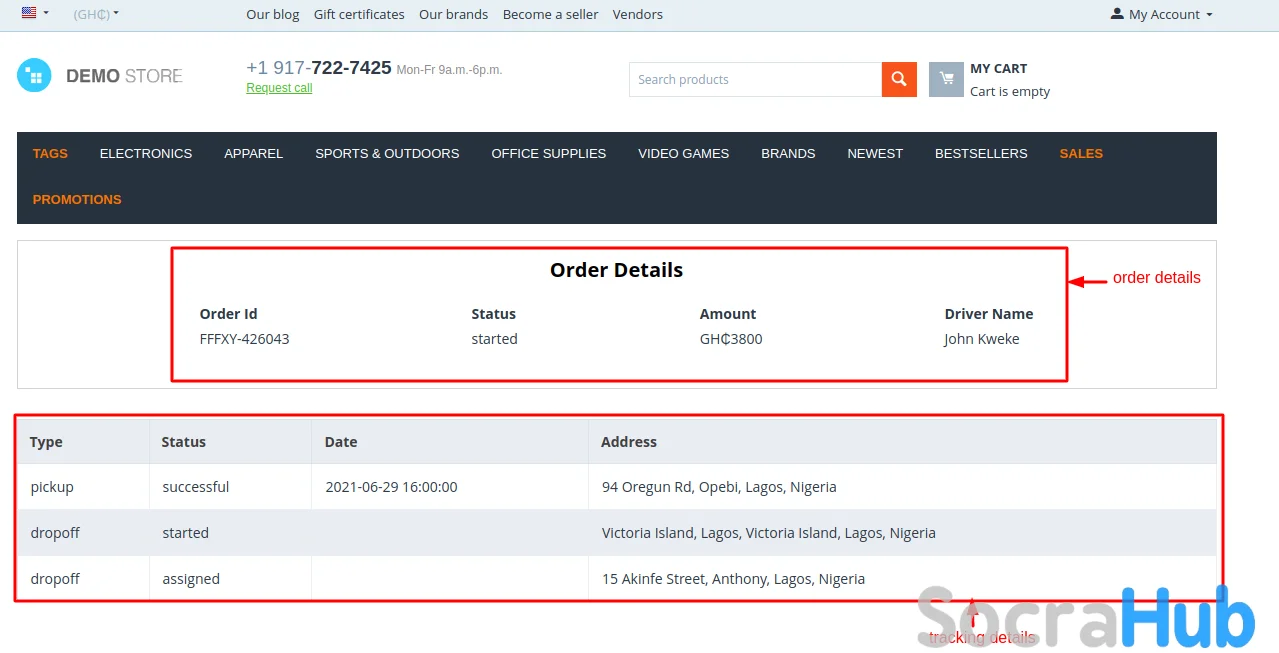This screenshot has height=653, width=1279.
Task: Open the Promotions menu item
Action: click(77, 199)
